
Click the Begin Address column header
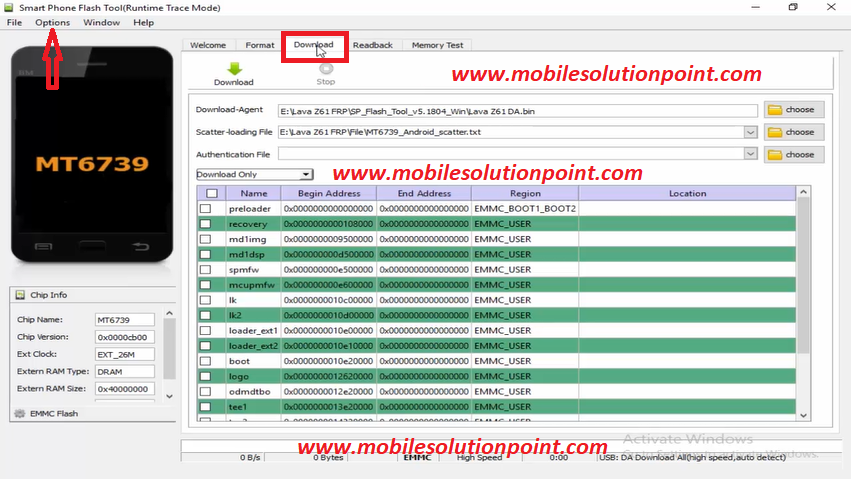[x=329, y=193]
